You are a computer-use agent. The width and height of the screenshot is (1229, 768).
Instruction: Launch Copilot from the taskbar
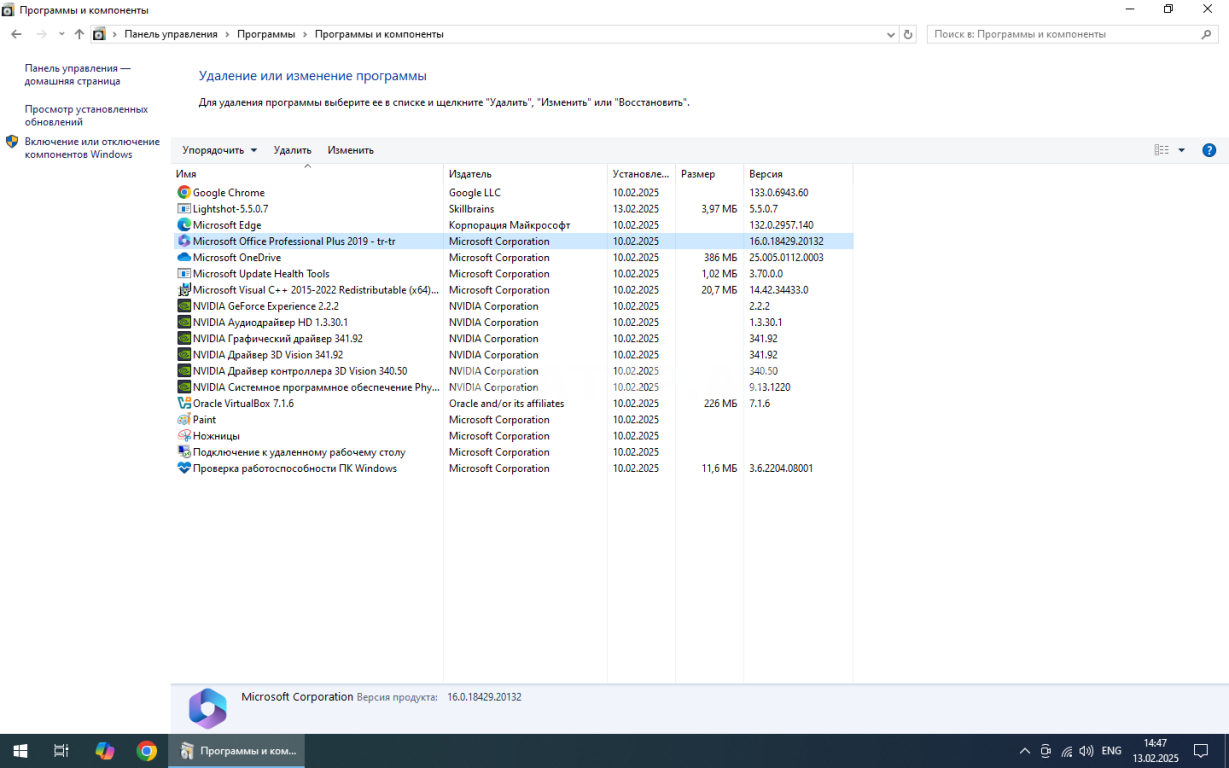[x=105, y=751]
